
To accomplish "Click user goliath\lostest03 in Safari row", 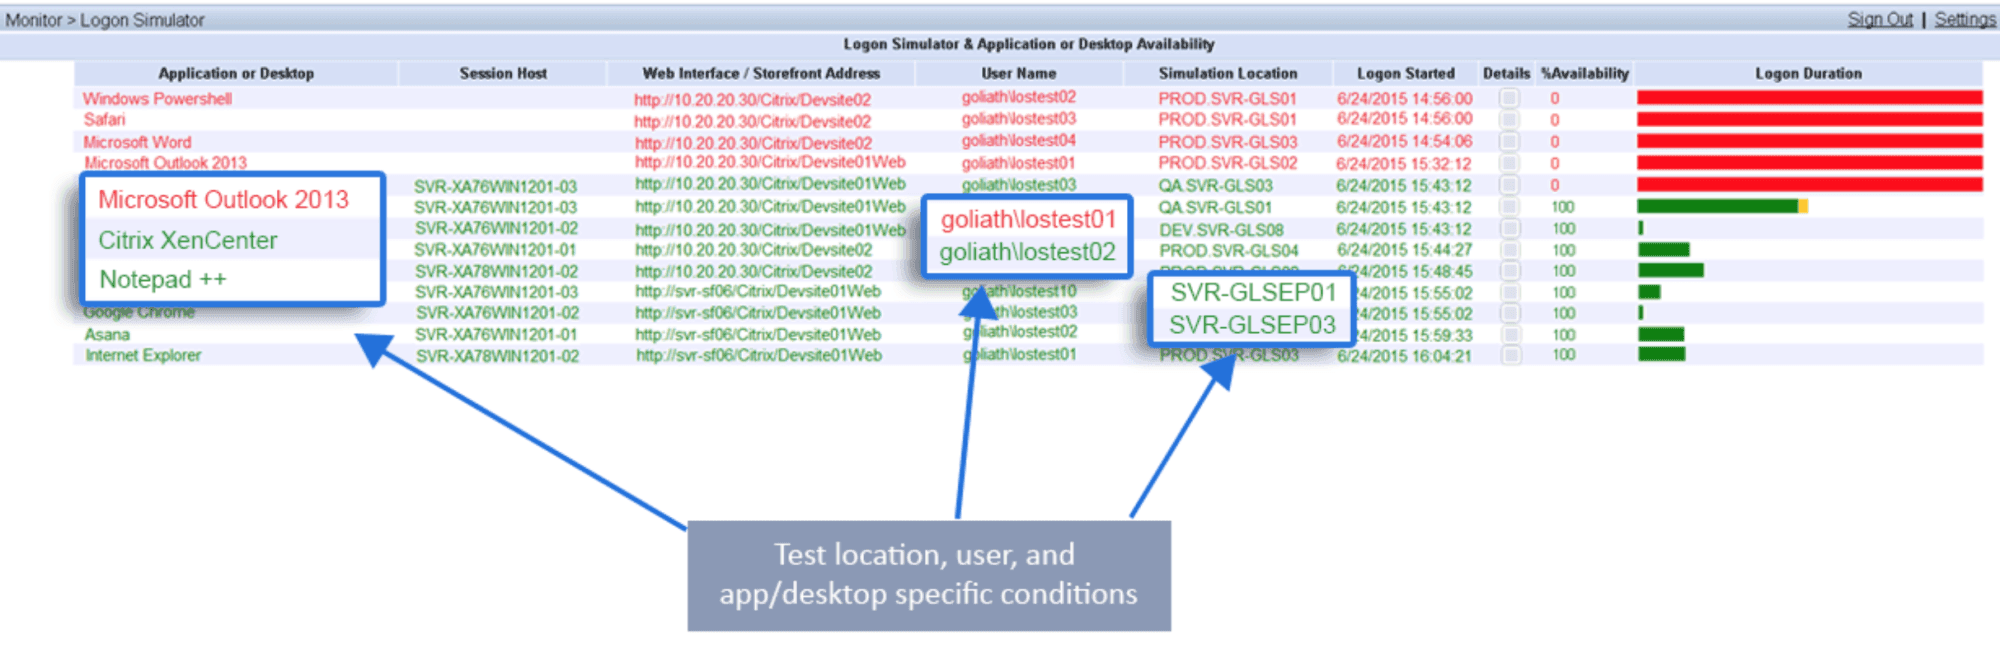I will point(1019,119).
